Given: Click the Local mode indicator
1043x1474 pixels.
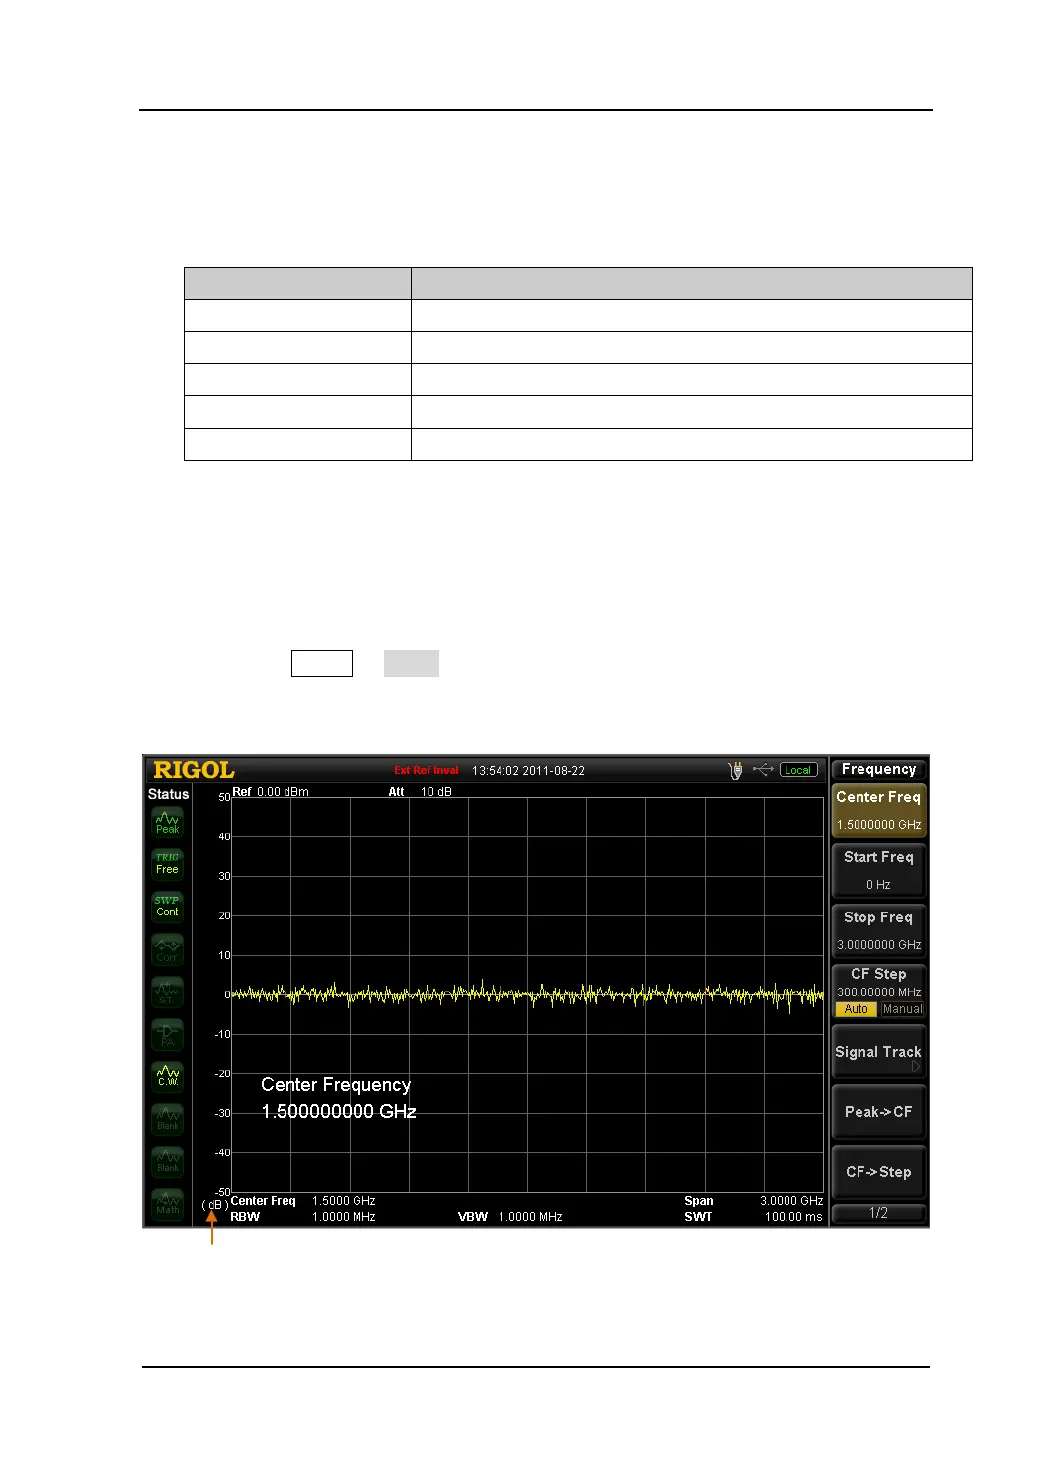Looking at the screenshot, I should point(798,770).
